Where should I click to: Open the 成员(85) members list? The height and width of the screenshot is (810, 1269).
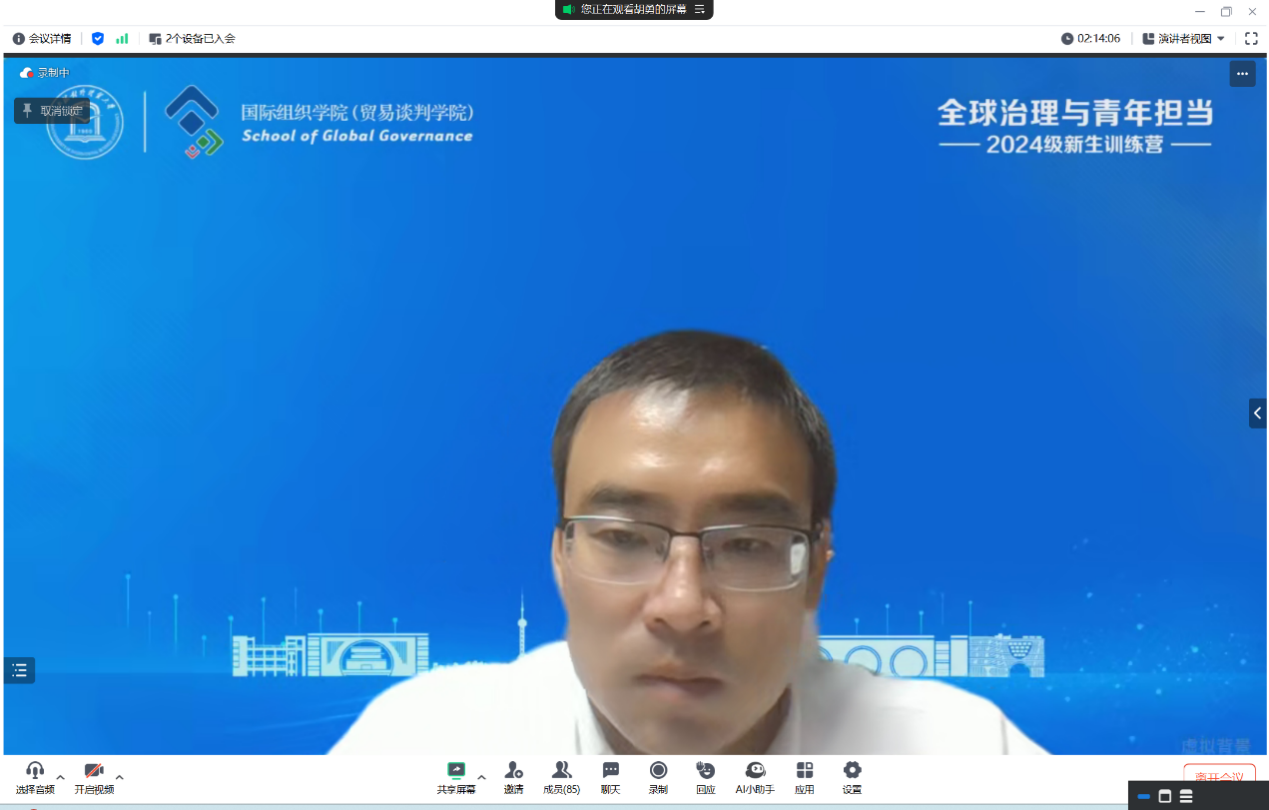click(x=561, y=776)
